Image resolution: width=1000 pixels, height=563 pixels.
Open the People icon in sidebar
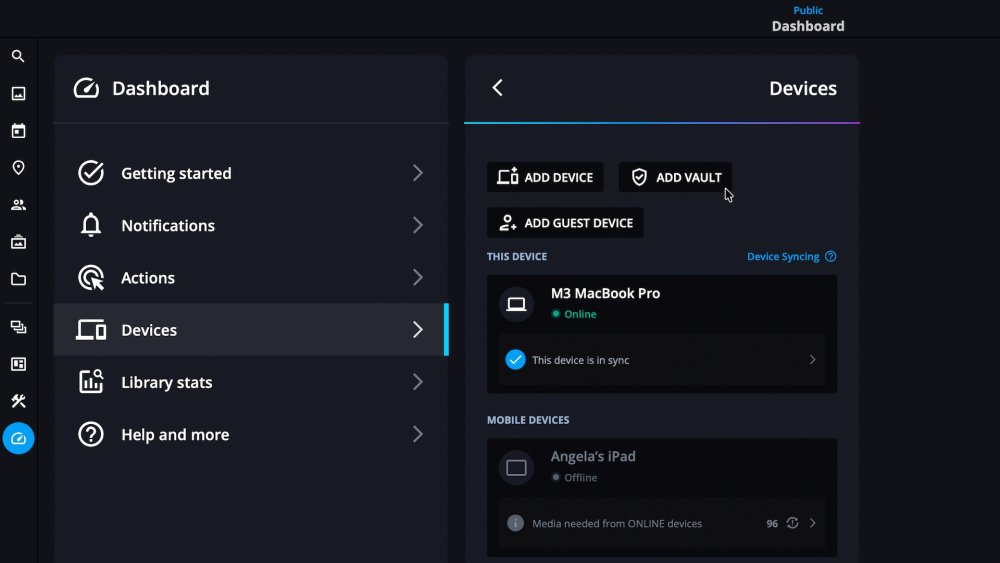(x=18, y=205)
